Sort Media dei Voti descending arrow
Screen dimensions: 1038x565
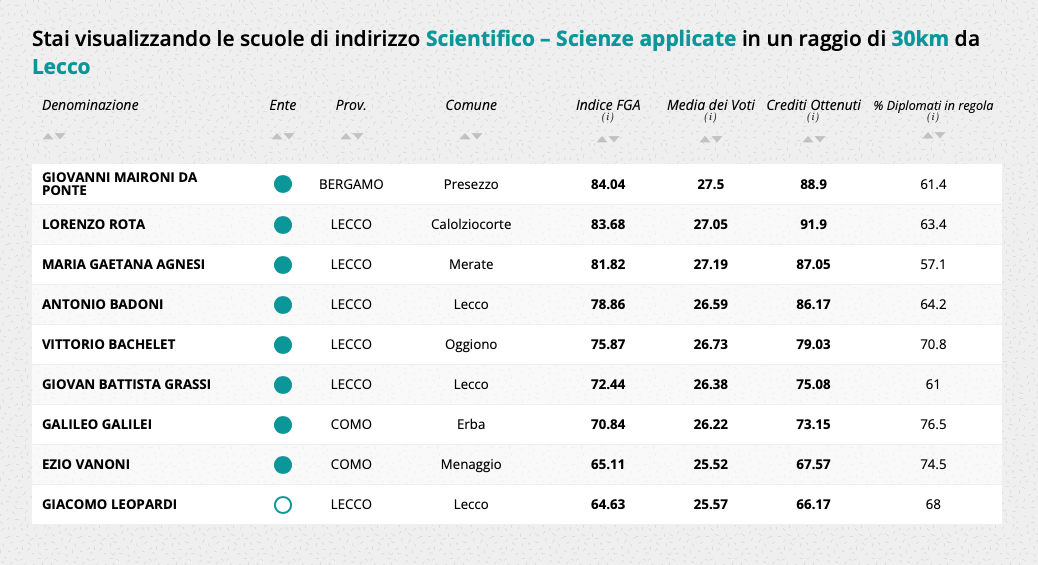click(717, 139)
